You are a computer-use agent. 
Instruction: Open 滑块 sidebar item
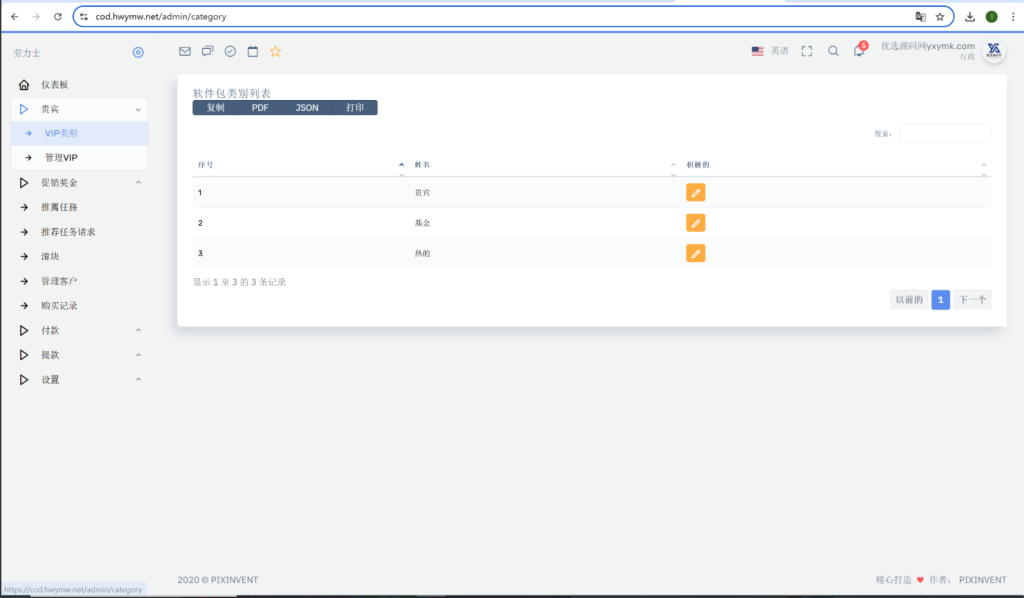[79, 257]
